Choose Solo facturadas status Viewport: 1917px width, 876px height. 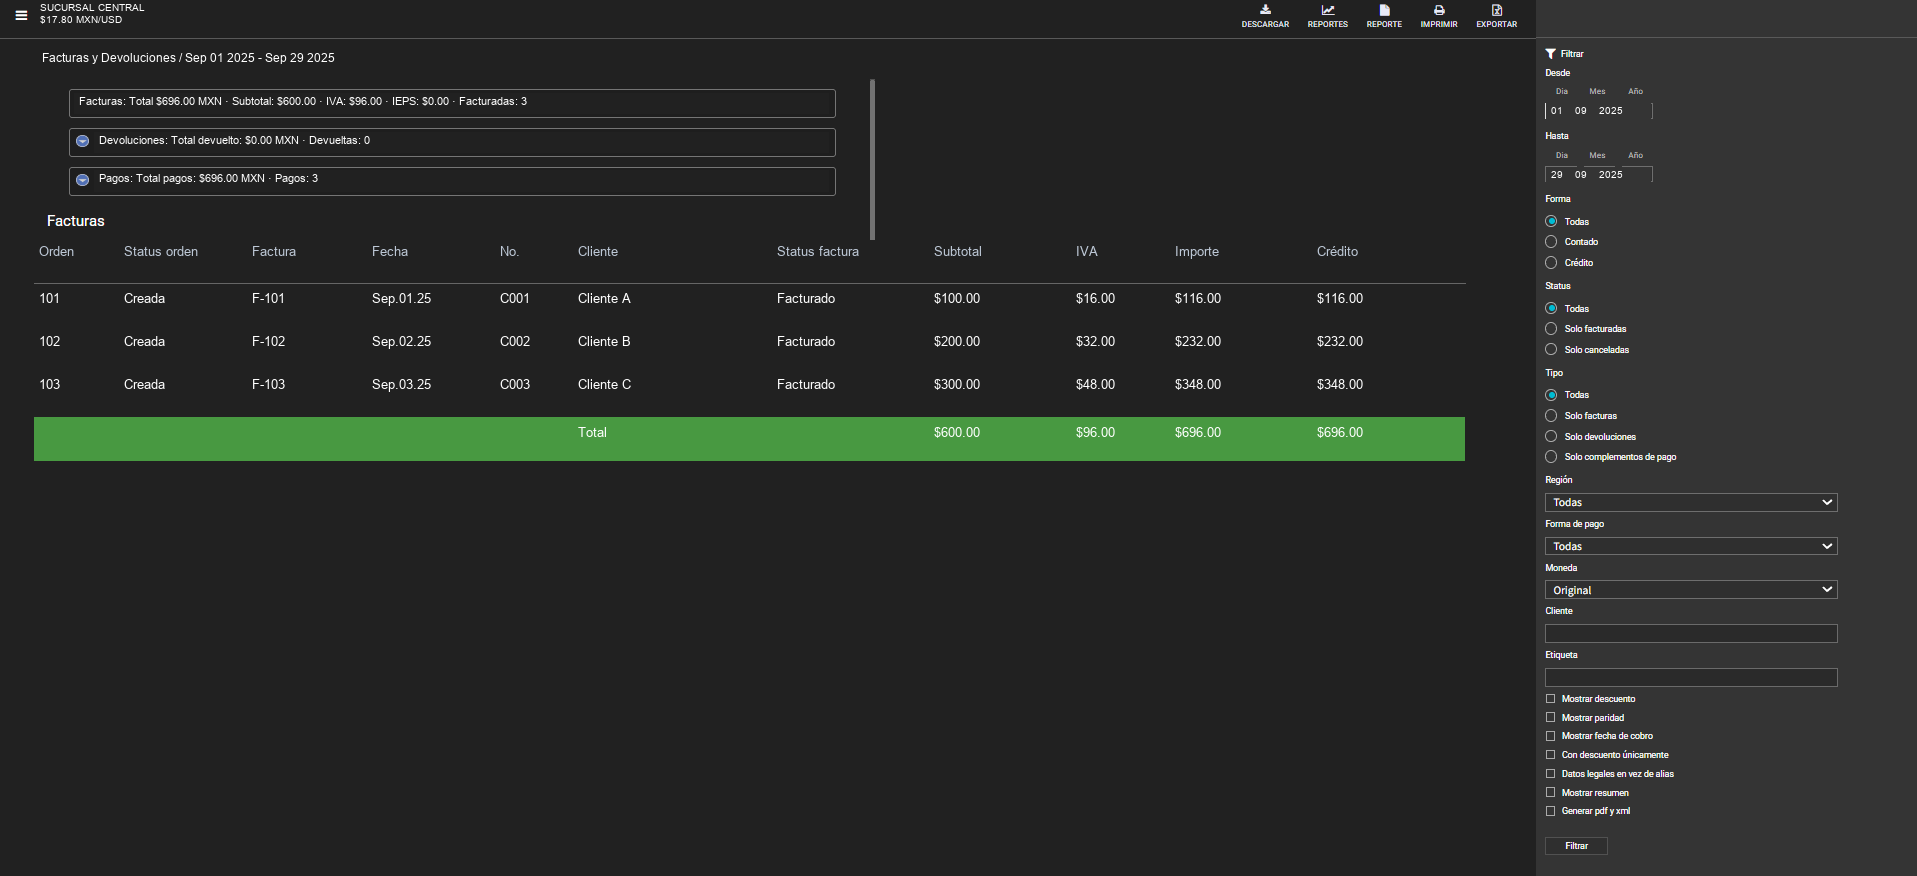(x=1551, y=329)
